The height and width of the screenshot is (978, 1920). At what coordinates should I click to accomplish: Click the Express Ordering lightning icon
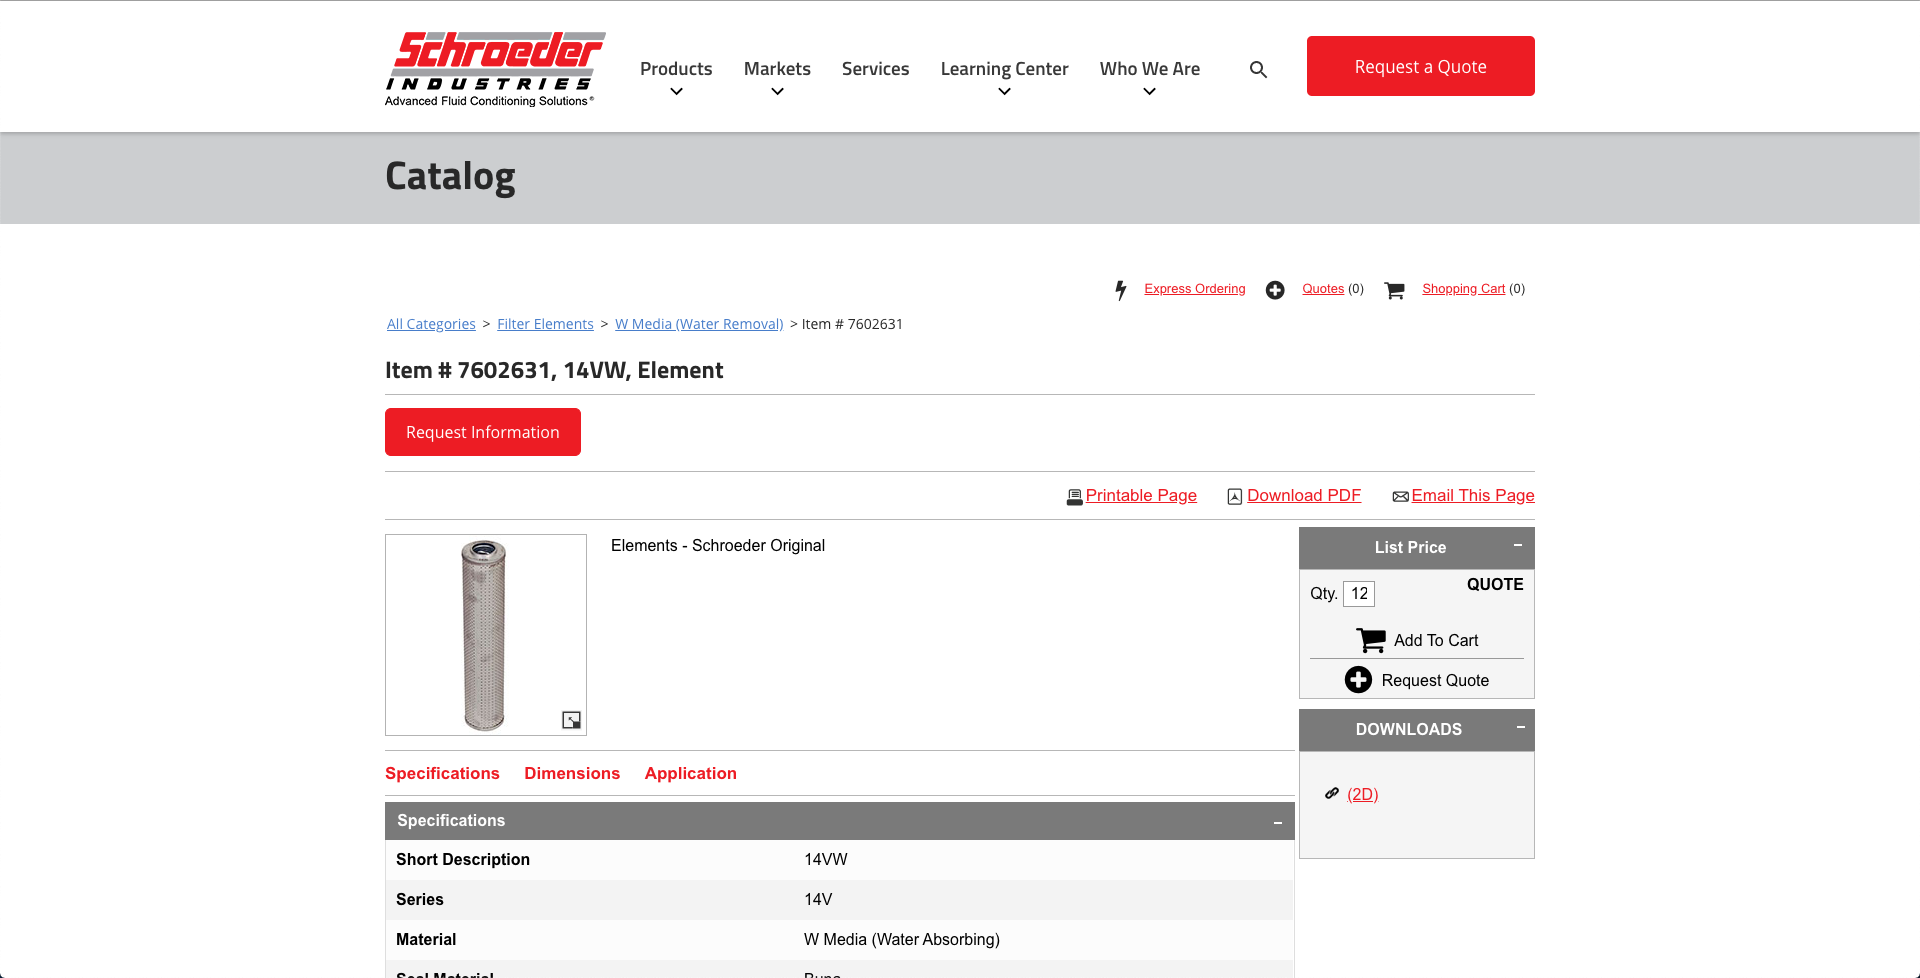click(x=1121, y=290)
